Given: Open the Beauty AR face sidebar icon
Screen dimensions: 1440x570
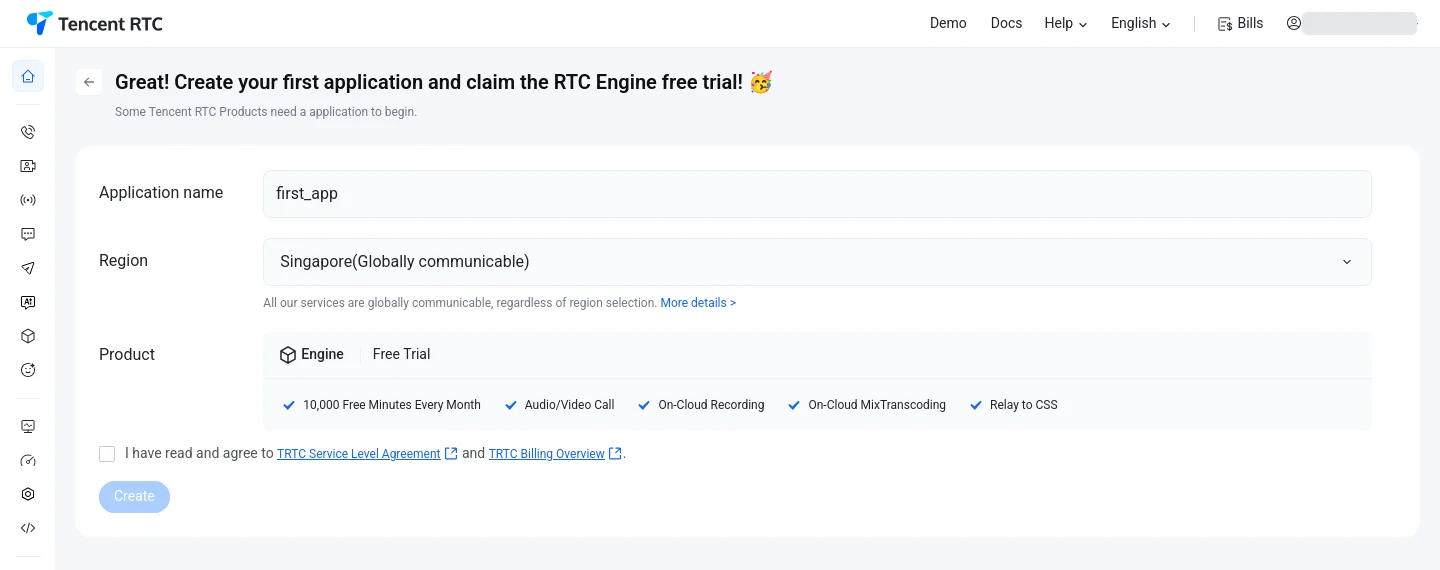Looking at the screenshot, I should click(28, 370).
